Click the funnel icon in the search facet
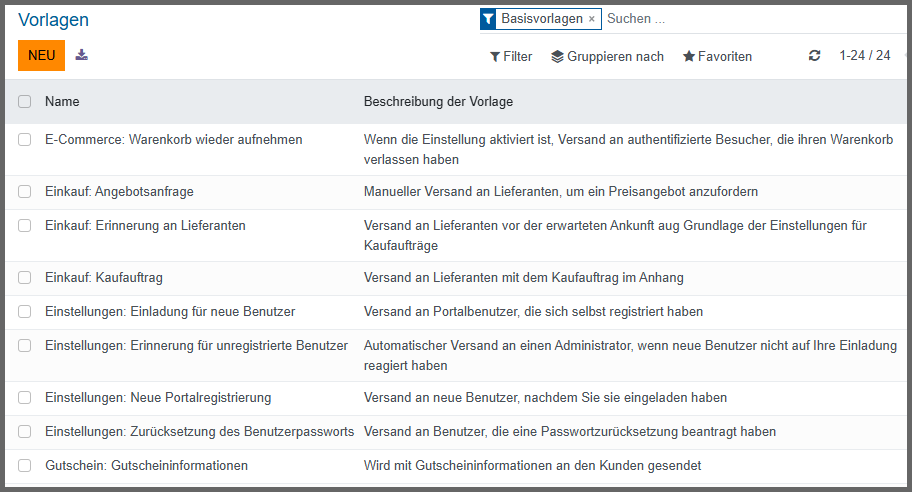 pyautogui.click(x=488, y=19)
